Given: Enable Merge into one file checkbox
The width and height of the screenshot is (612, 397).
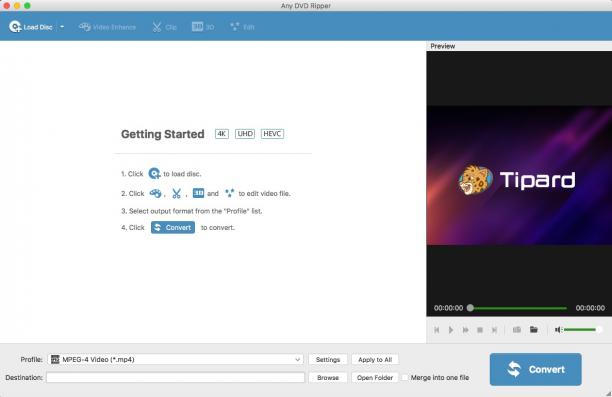Looking at the screenshot, I should (405, 377).
